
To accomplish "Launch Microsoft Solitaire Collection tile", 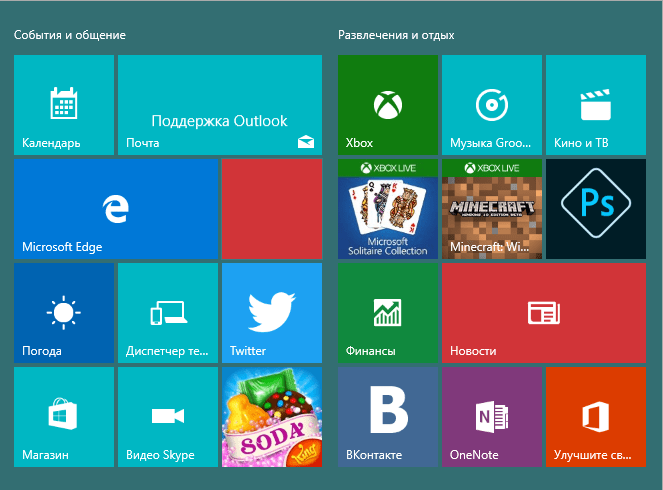I will pos(388,209).
